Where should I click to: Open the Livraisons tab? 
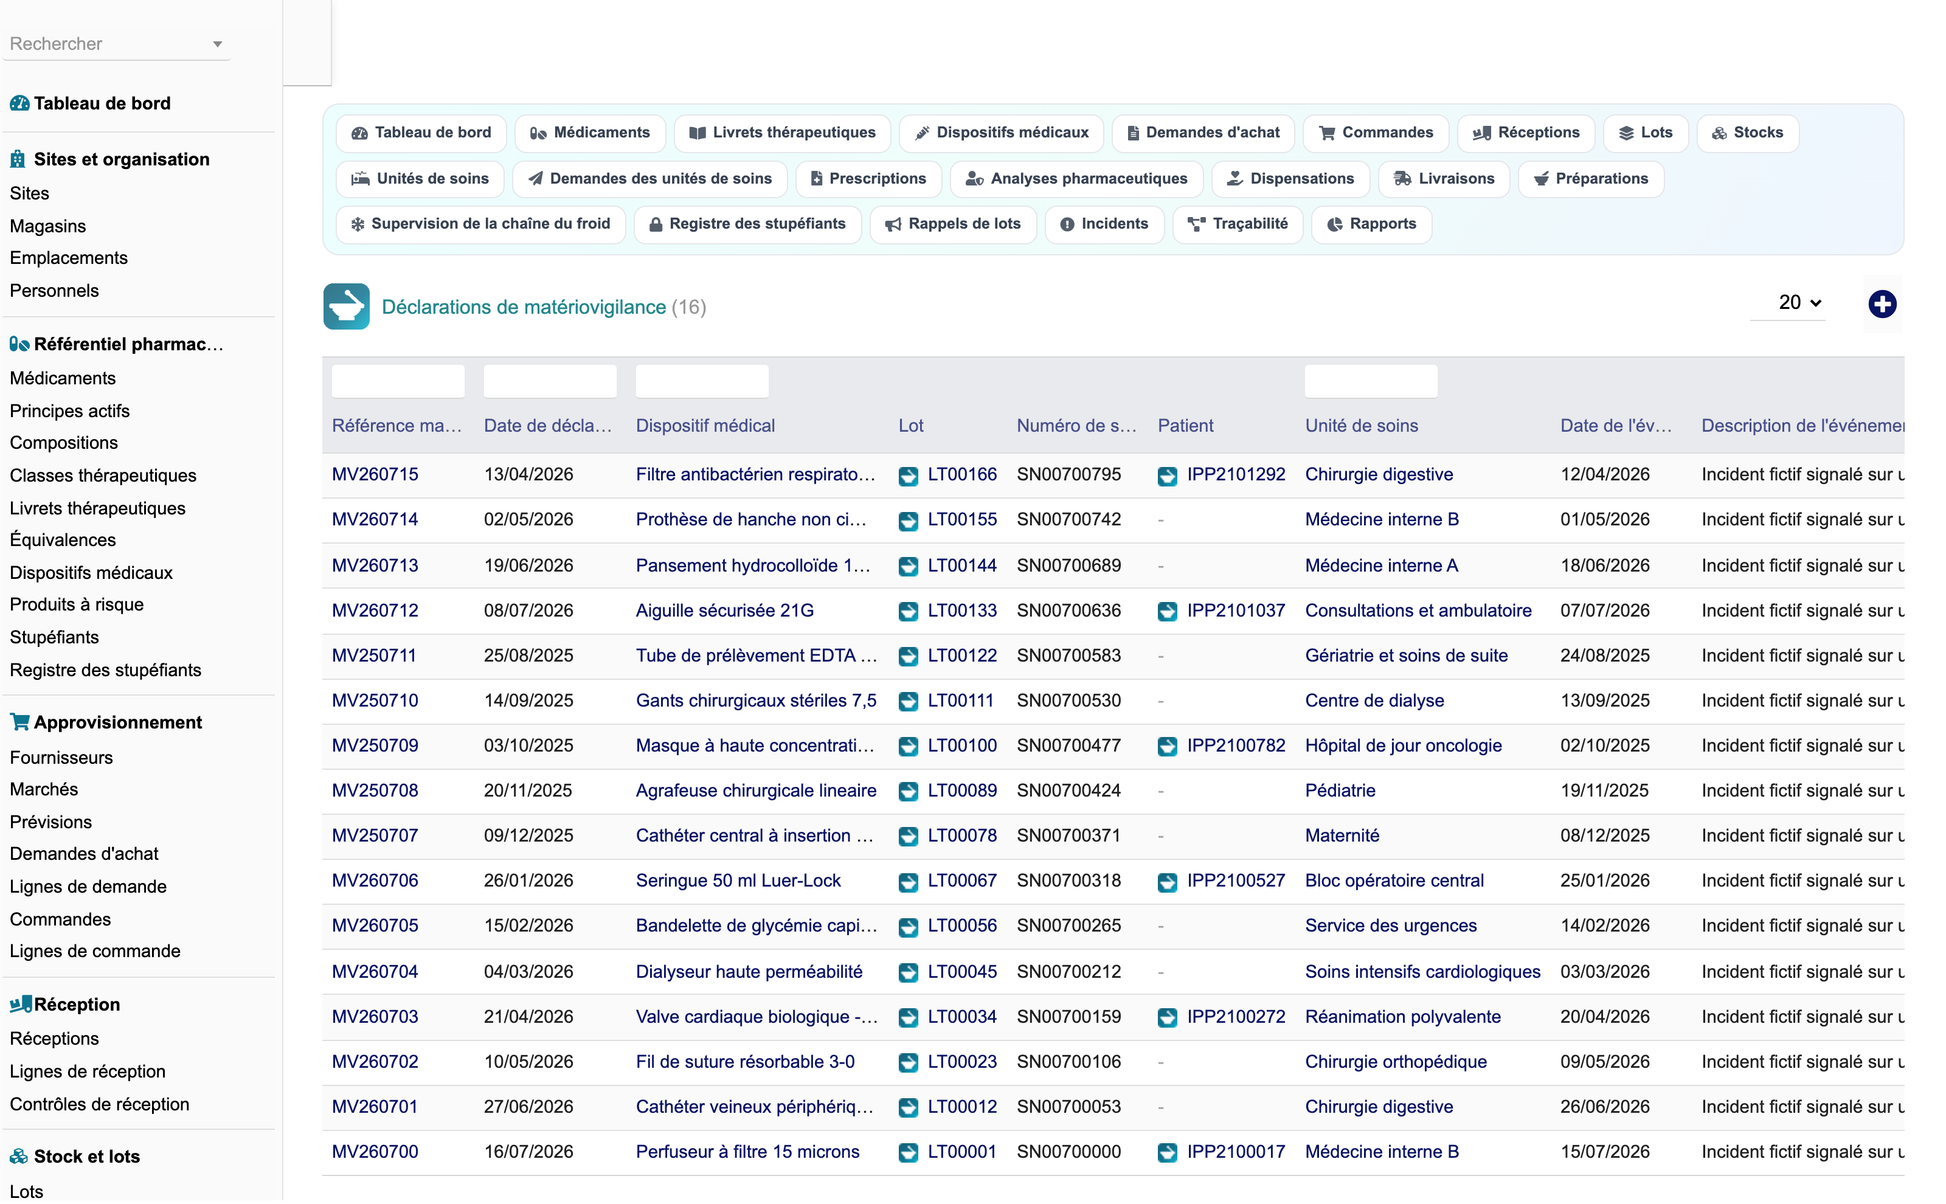point(1443,179)
